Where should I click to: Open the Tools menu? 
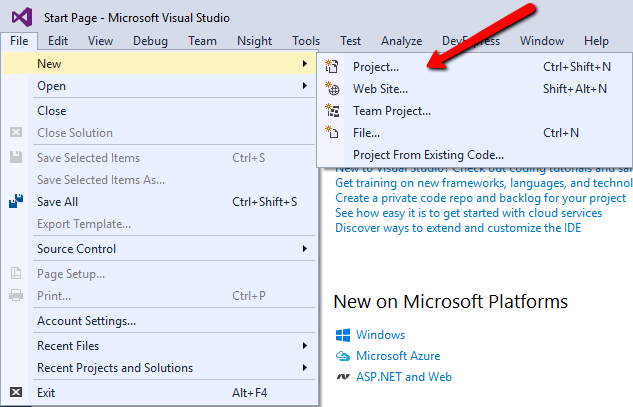(x=306, y=41)
